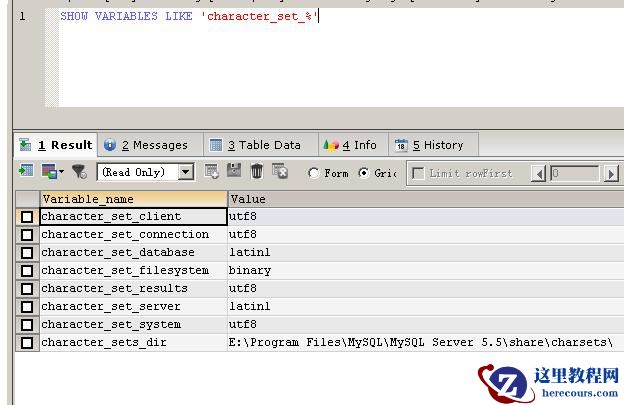Click the export result set icon
The image size is (624, 405).
26,171
